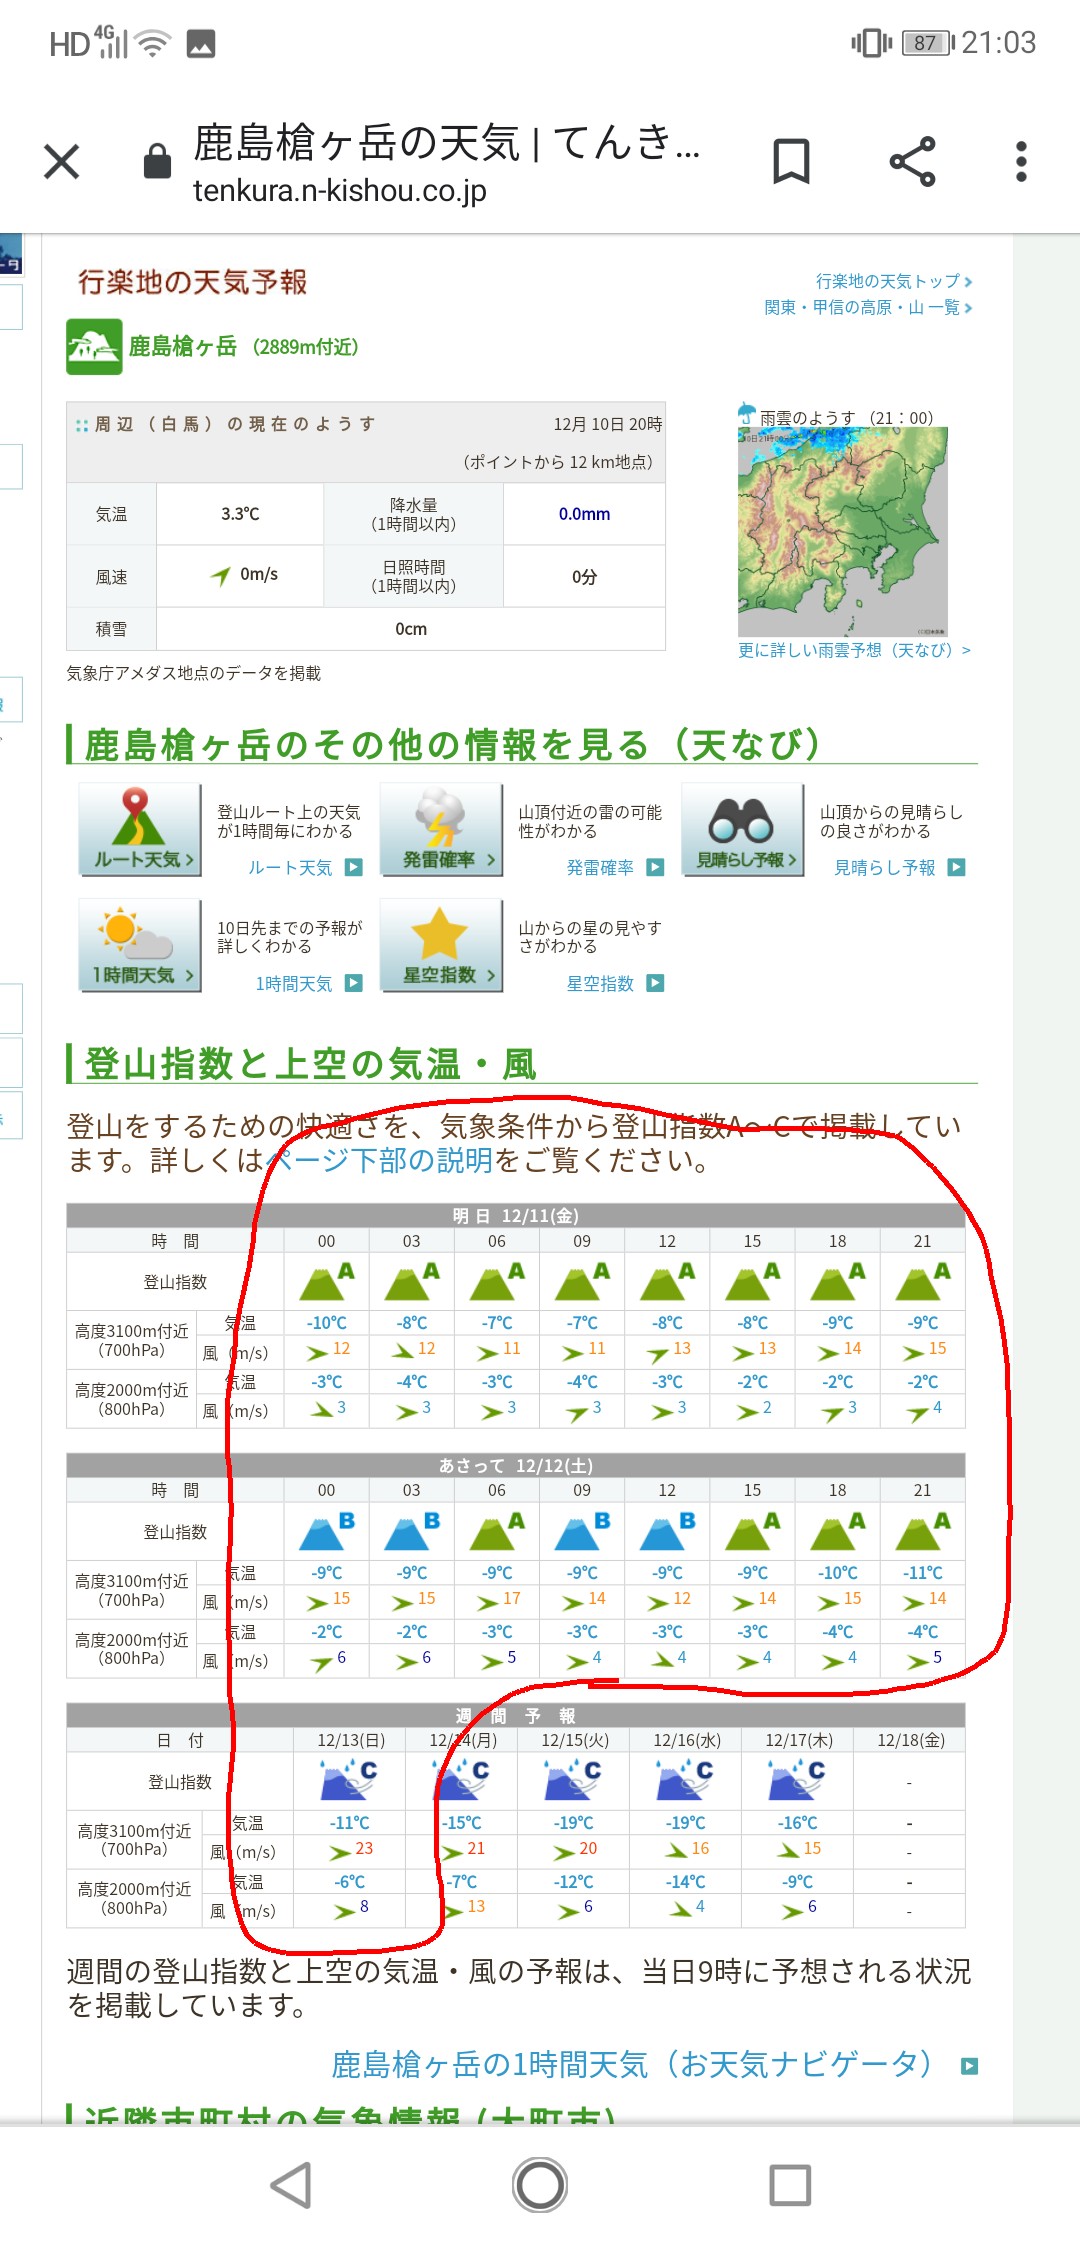Open the three-dot overflow menu
Image resolution: width=1080 pixels, height=2246 pixels.
pos(1021,161)
